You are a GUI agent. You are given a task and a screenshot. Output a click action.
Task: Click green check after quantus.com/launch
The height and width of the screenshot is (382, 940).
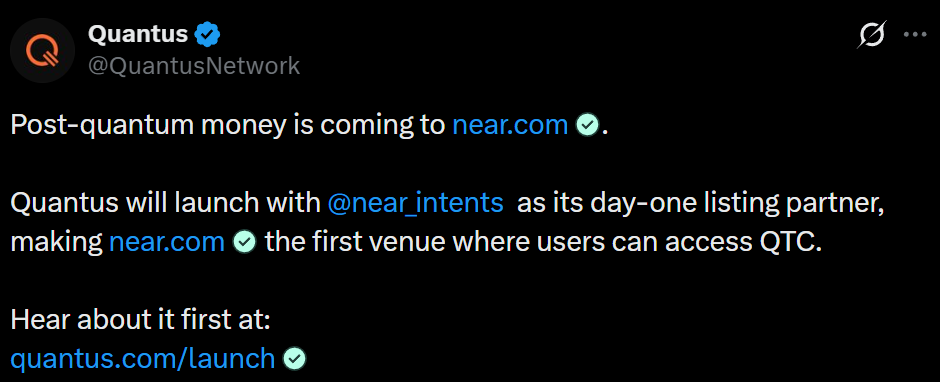tap(294, 359)
